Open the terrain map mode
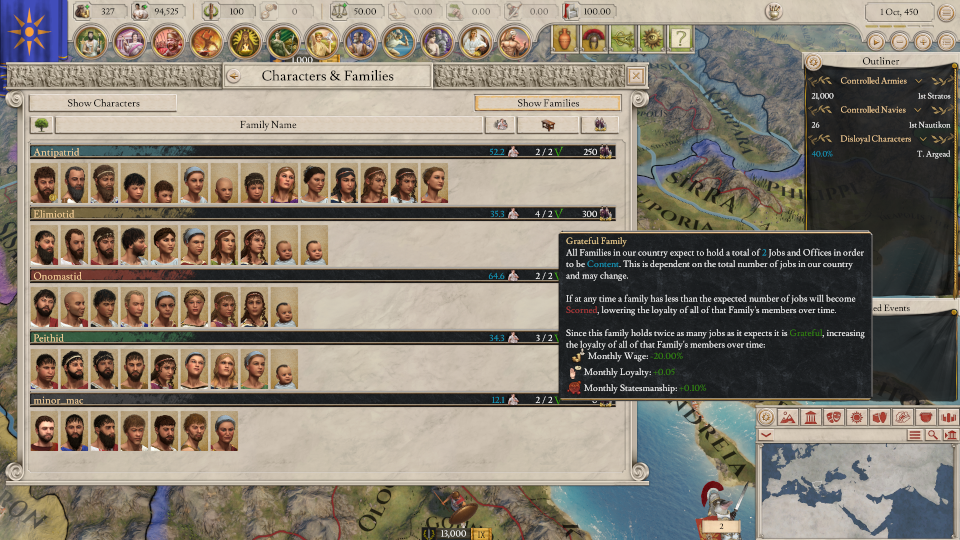The width and height of the screenshot is (960, 540). coord(788,418)
